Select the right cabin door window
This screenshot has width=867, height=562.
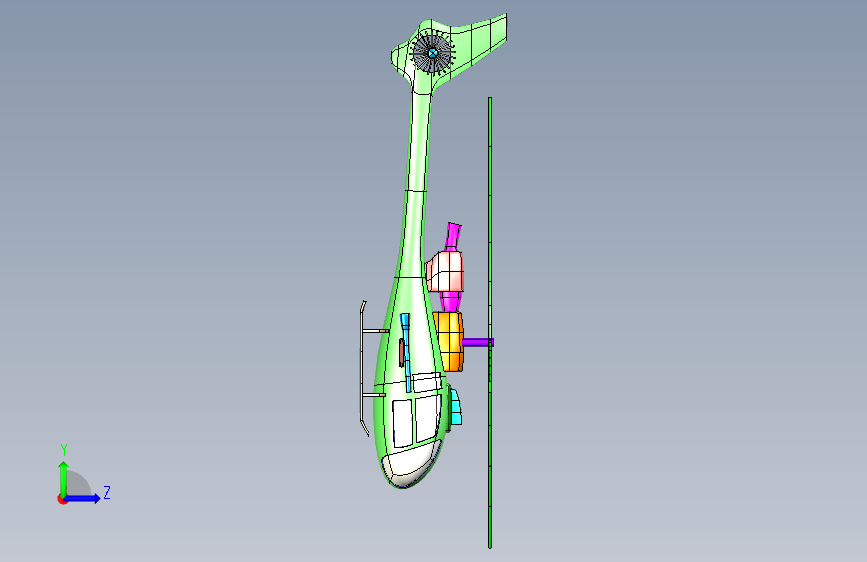(x=427, y=418)
